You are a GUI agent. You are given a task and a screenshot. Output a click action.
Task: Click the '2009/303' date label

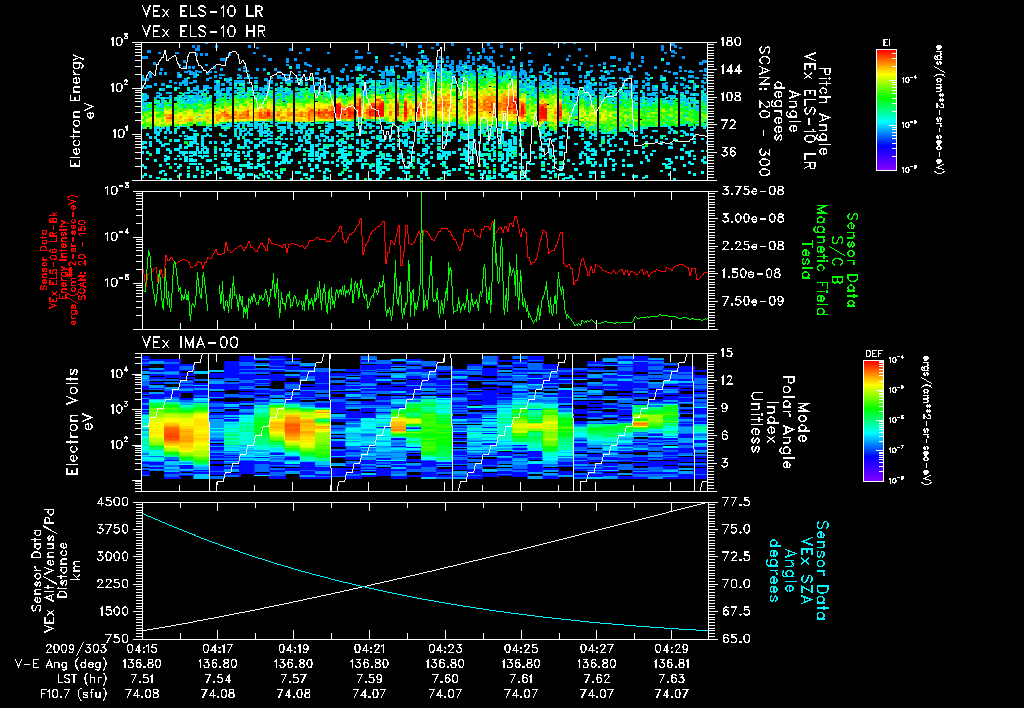(x=76, y=650)
